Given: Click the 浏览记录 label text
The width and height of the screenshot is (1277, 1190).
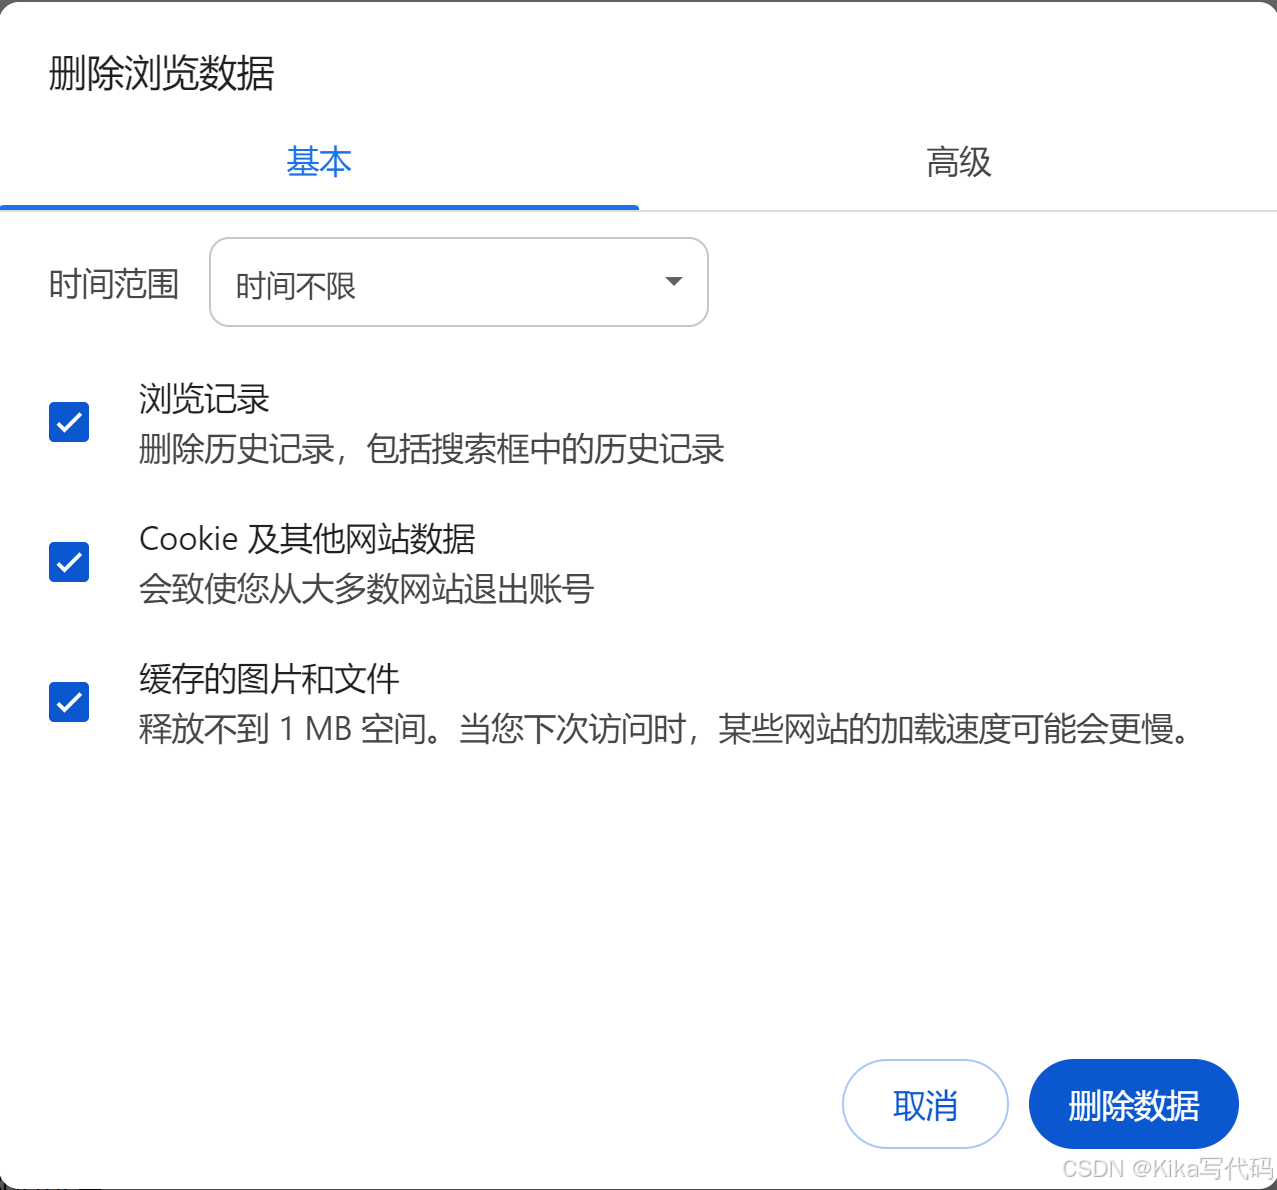Looking at the screenshot, I should pyautogui.click(x=204, y=399).
